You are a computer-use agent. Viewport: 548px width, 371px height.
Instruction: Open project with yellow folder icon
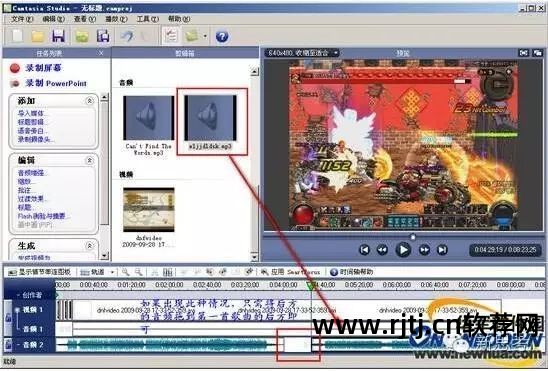[x=37, y=36]
